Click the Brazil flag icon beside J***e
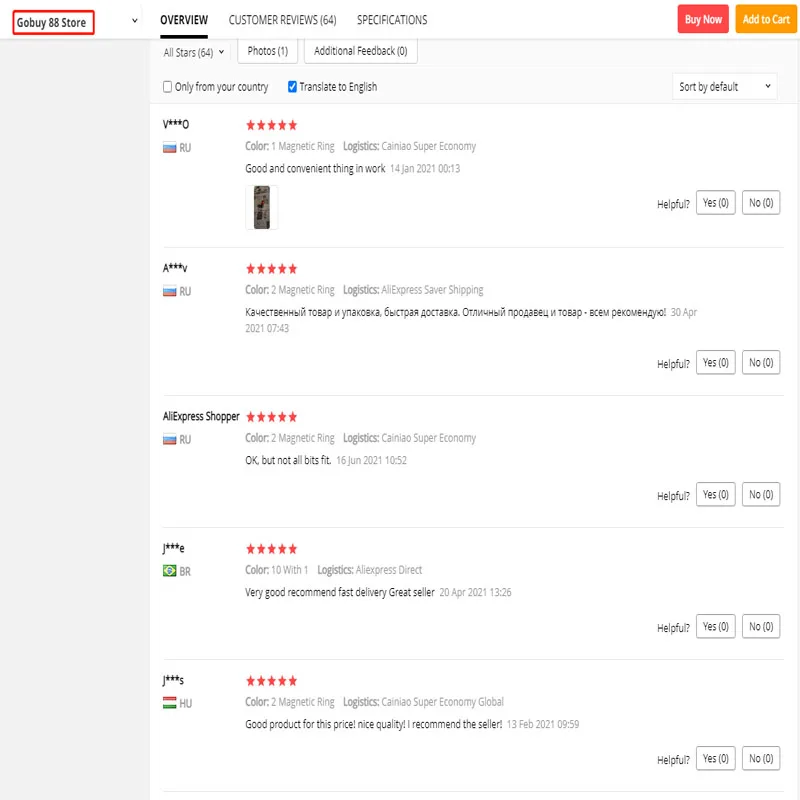The width and height of the screenshot is (800, 800). (x=170, y=572)
